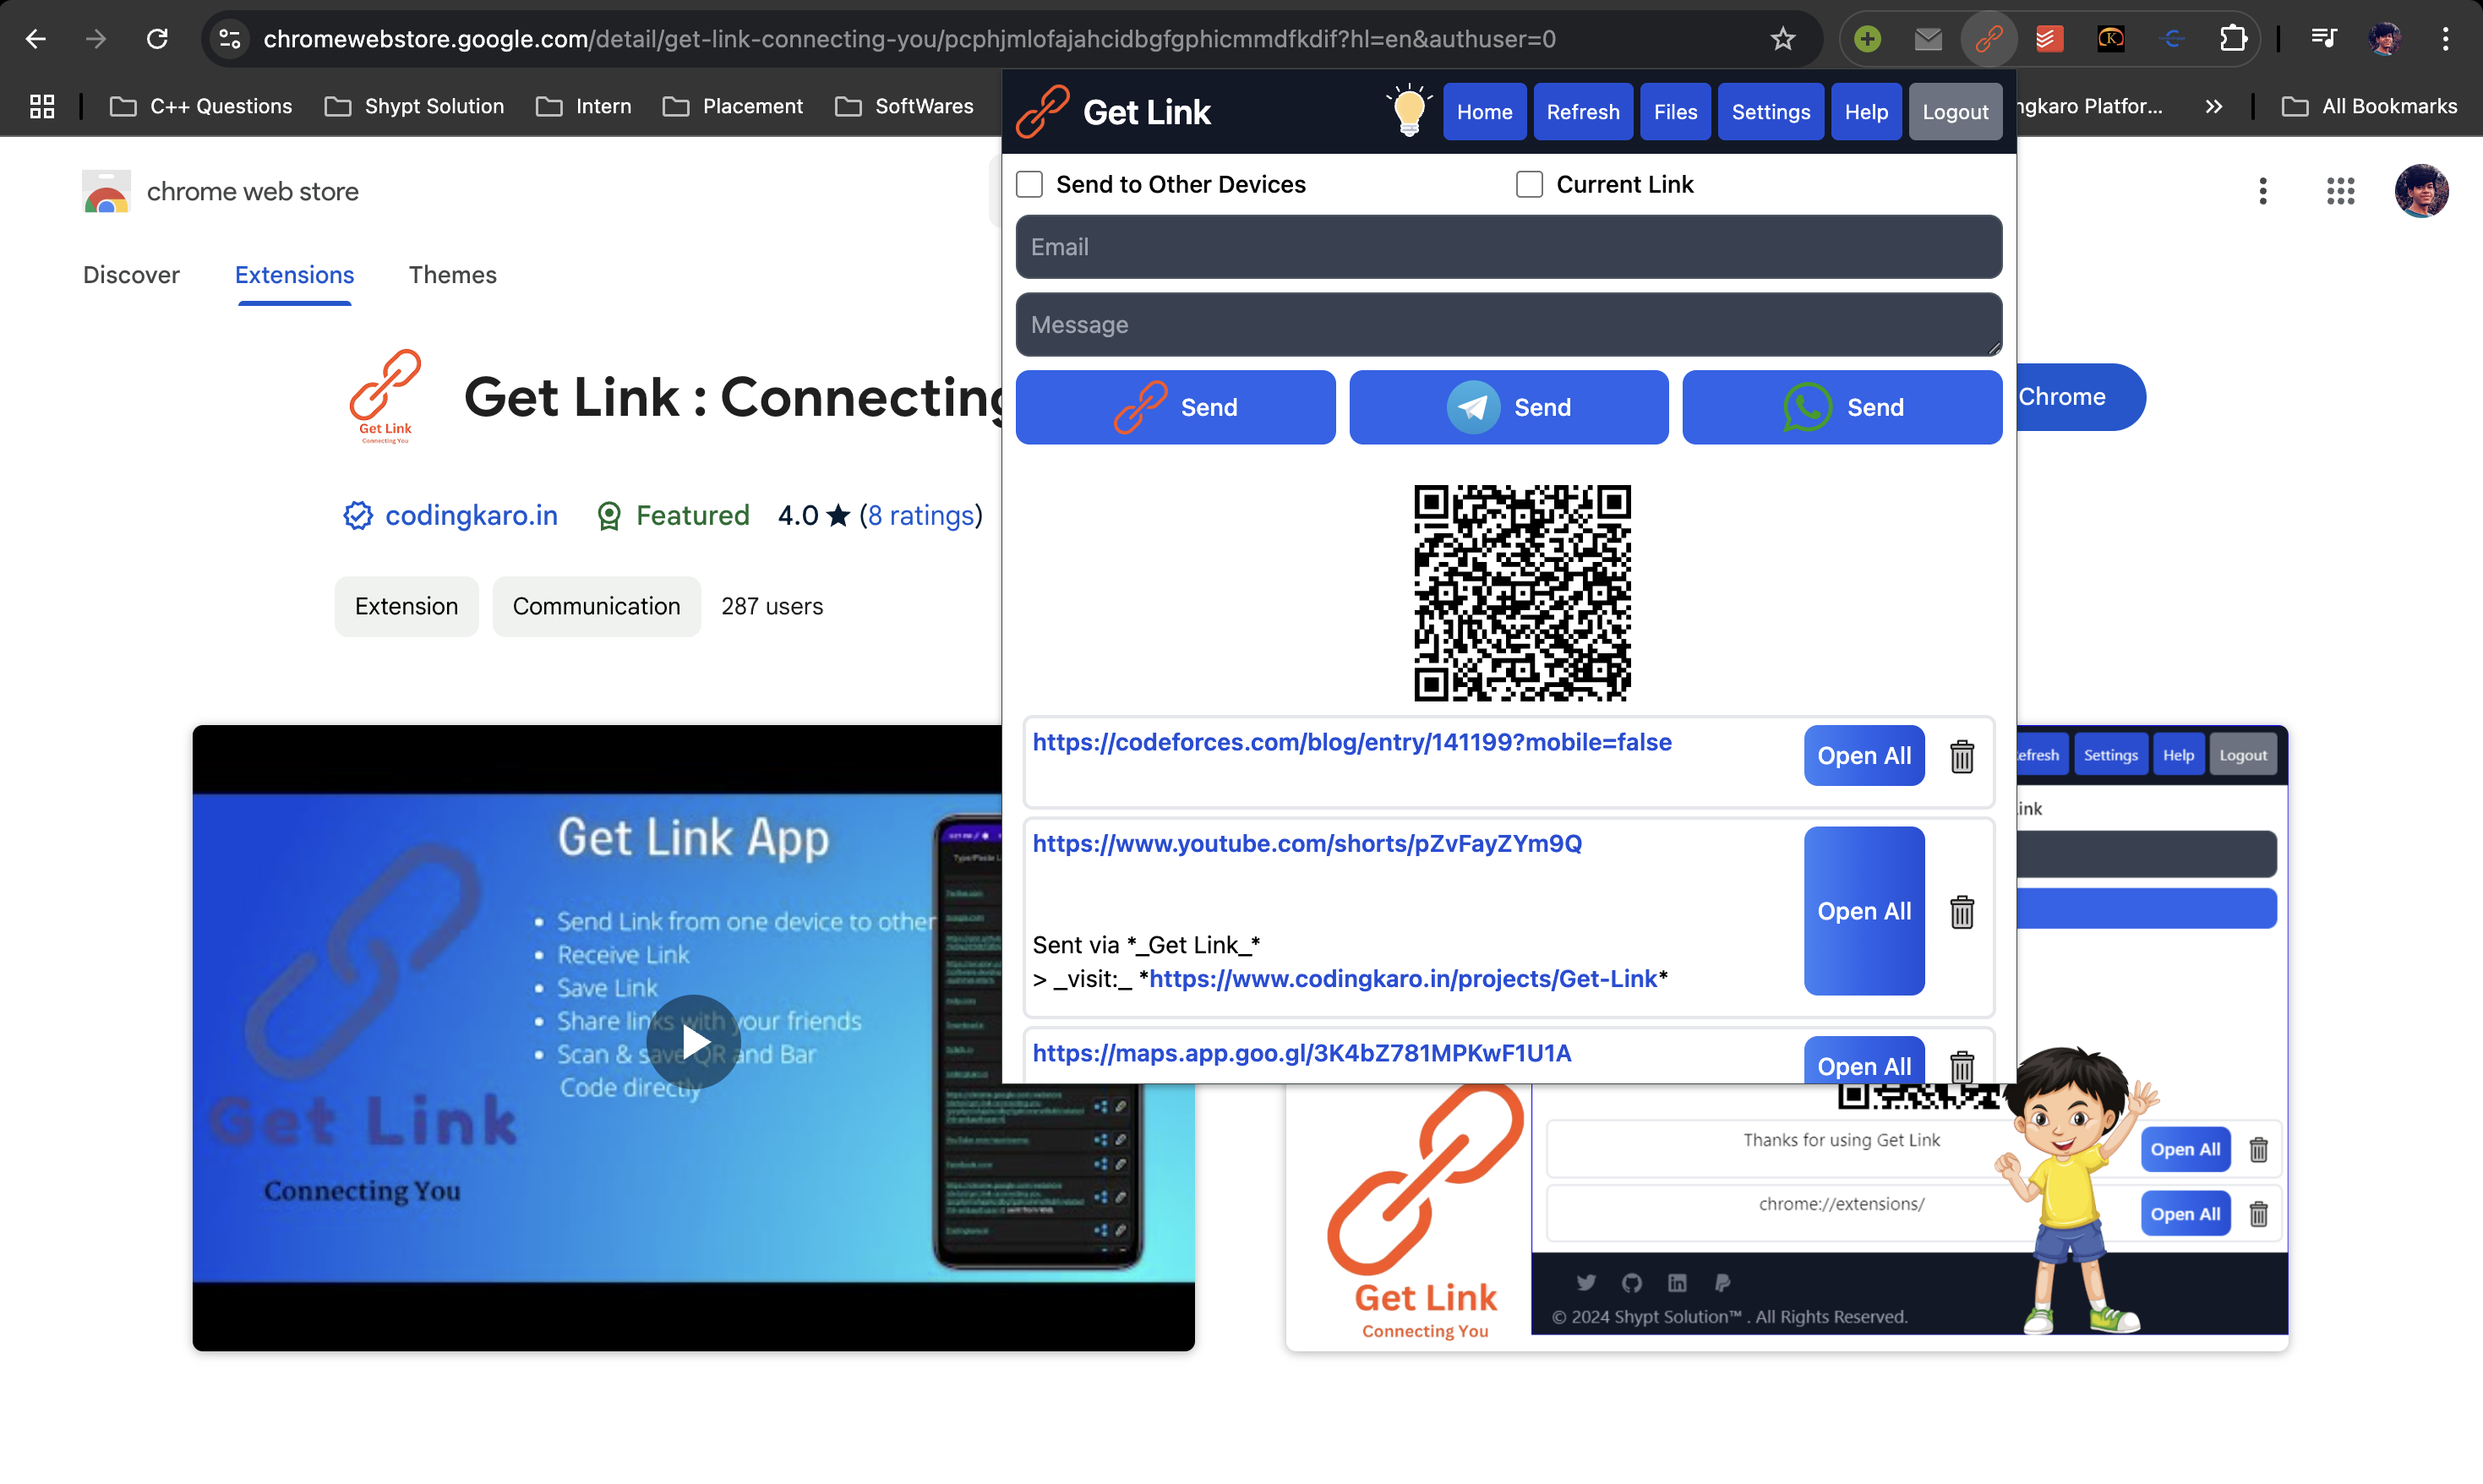Visit the codingkaro.in developer link
Viewport: 2483px width, 1484px height.
(x=471, y=515)
